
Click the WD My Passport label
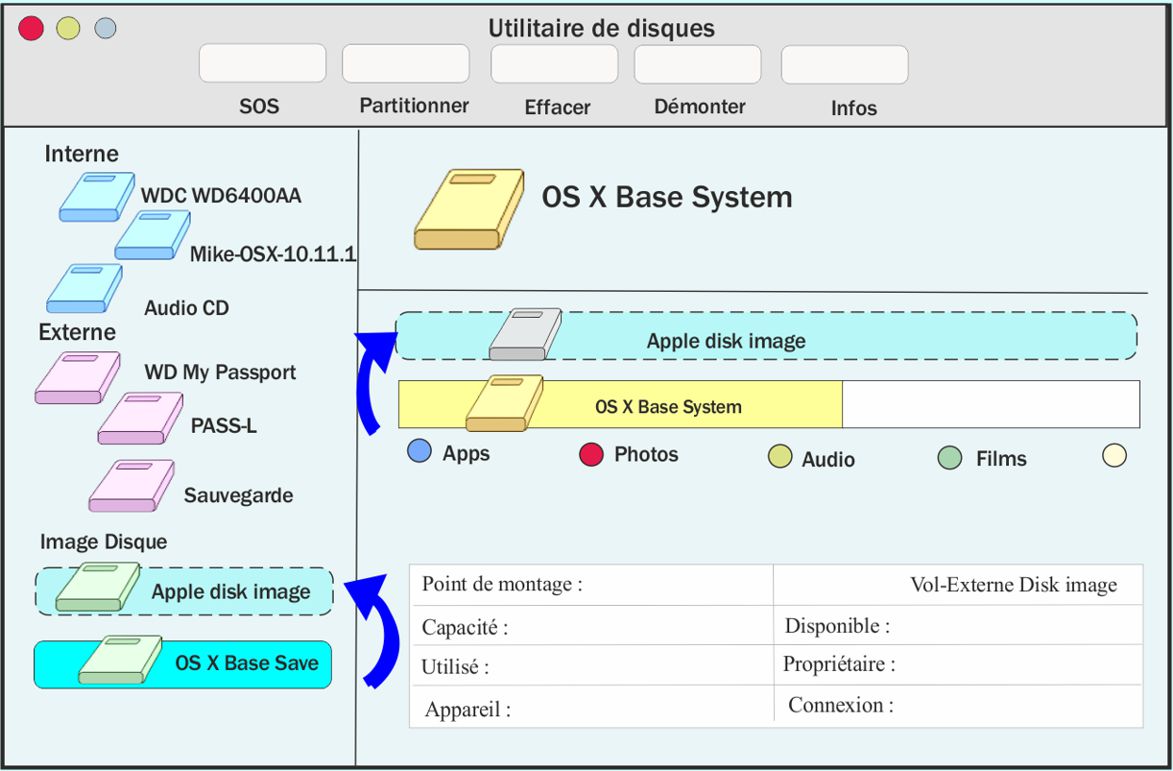220,372
